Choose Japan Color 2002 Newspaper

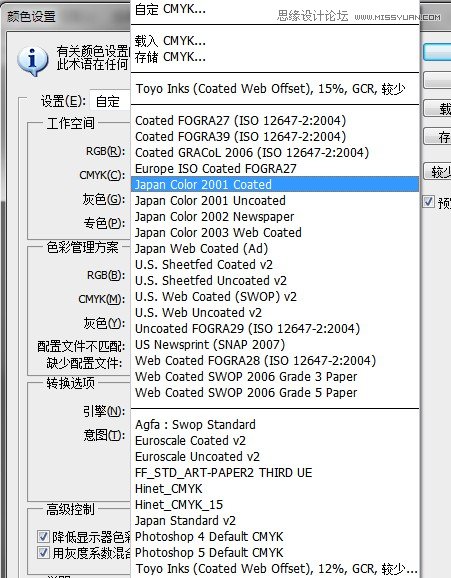tap(275, 216)
